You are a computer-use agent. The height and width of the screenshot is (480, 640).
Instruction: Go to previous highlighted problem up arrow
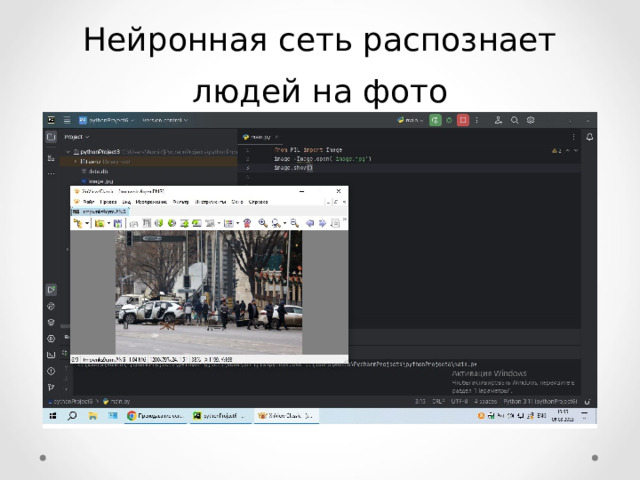(567, 151)
